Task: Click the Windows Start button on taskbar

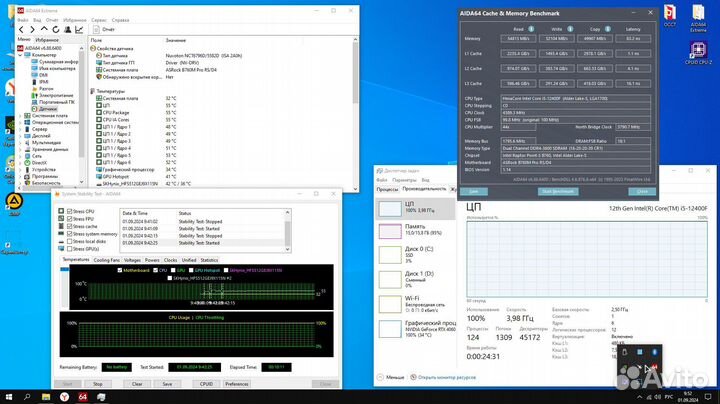Action: (9, 395)
